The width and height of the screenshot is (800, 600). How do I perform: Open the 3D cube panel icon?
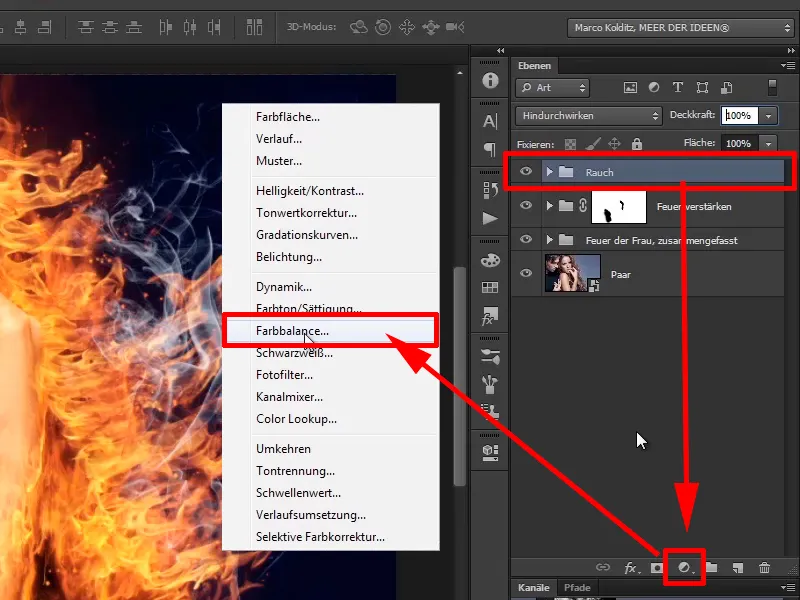(x=490, y=452)
